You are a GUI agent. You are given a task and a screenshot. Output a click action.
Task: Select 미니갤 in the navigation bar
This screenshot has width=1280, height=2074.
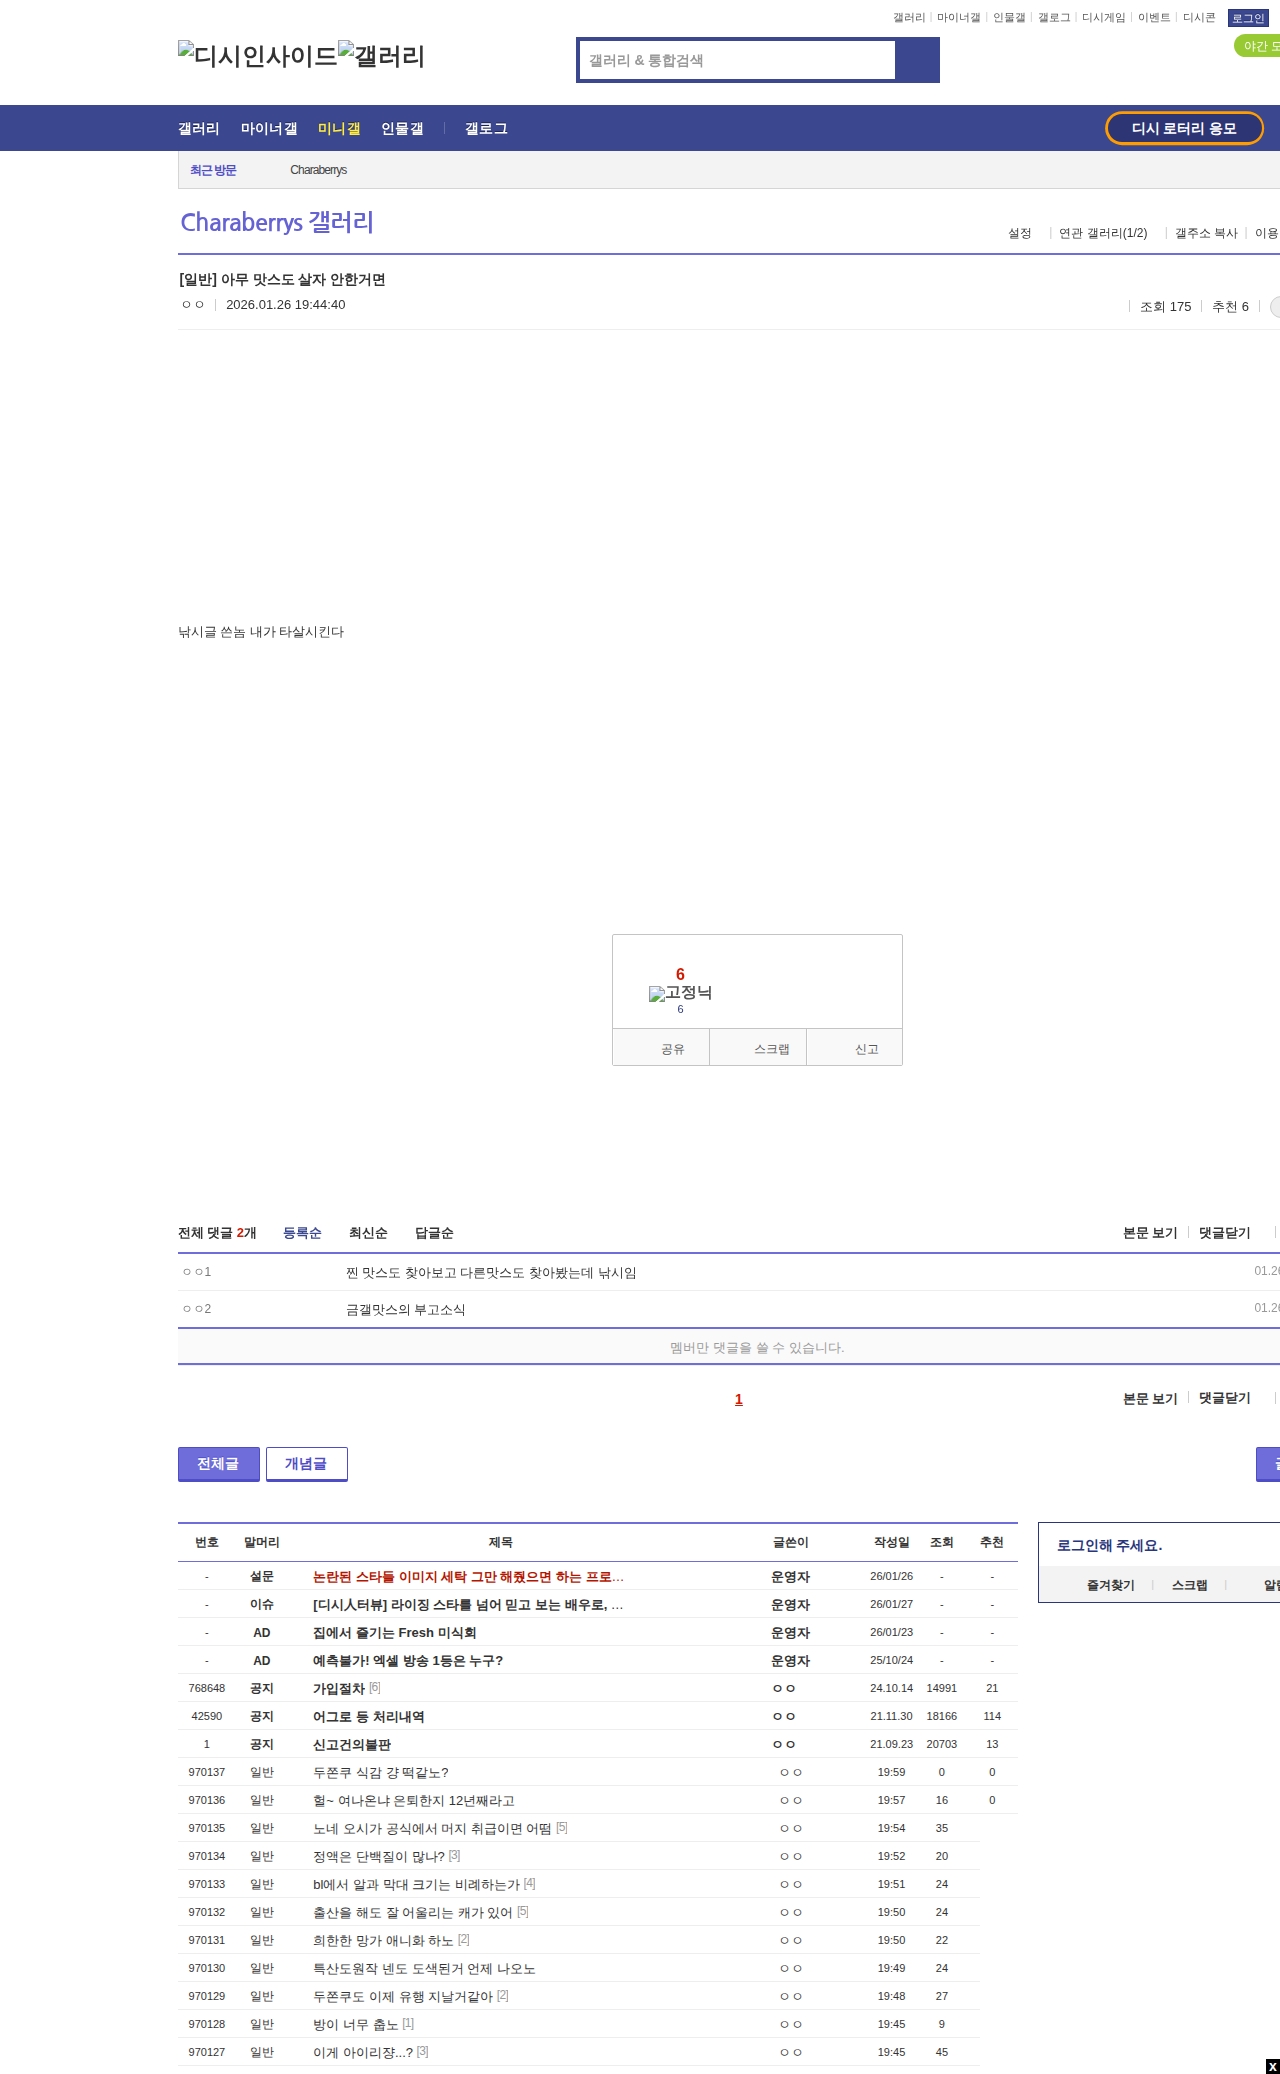pyautogui.click(x=339, y=129)
